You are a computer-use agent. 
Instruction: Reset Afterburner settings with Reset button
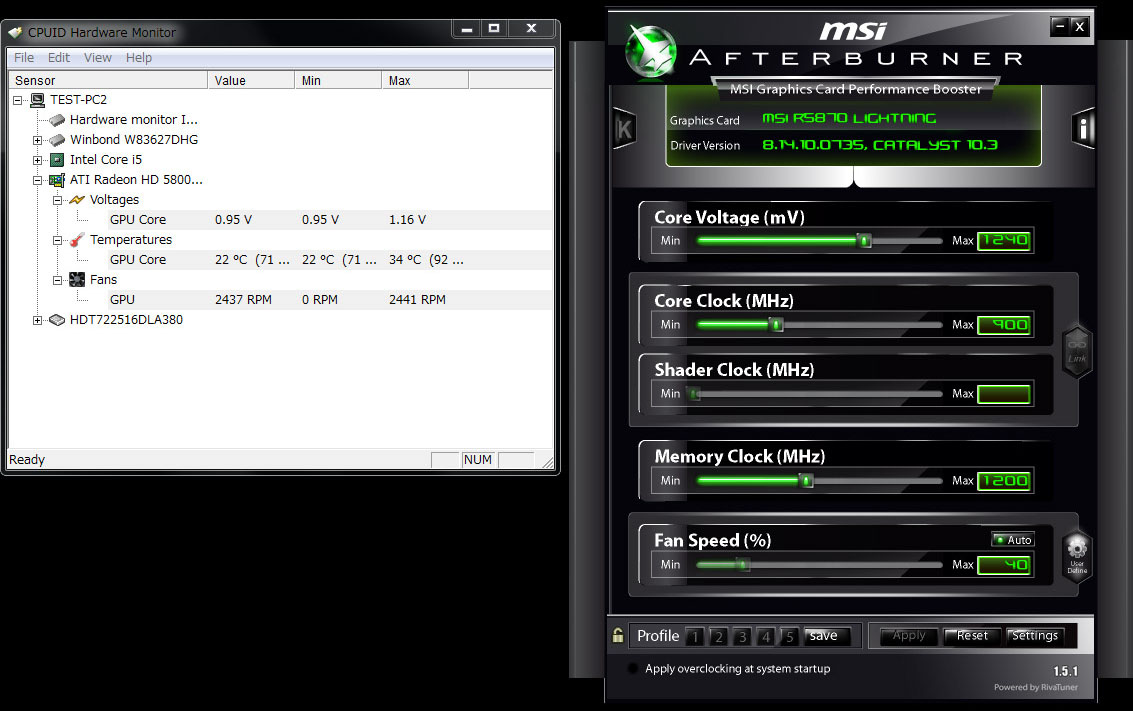click(x=972, y=636)
